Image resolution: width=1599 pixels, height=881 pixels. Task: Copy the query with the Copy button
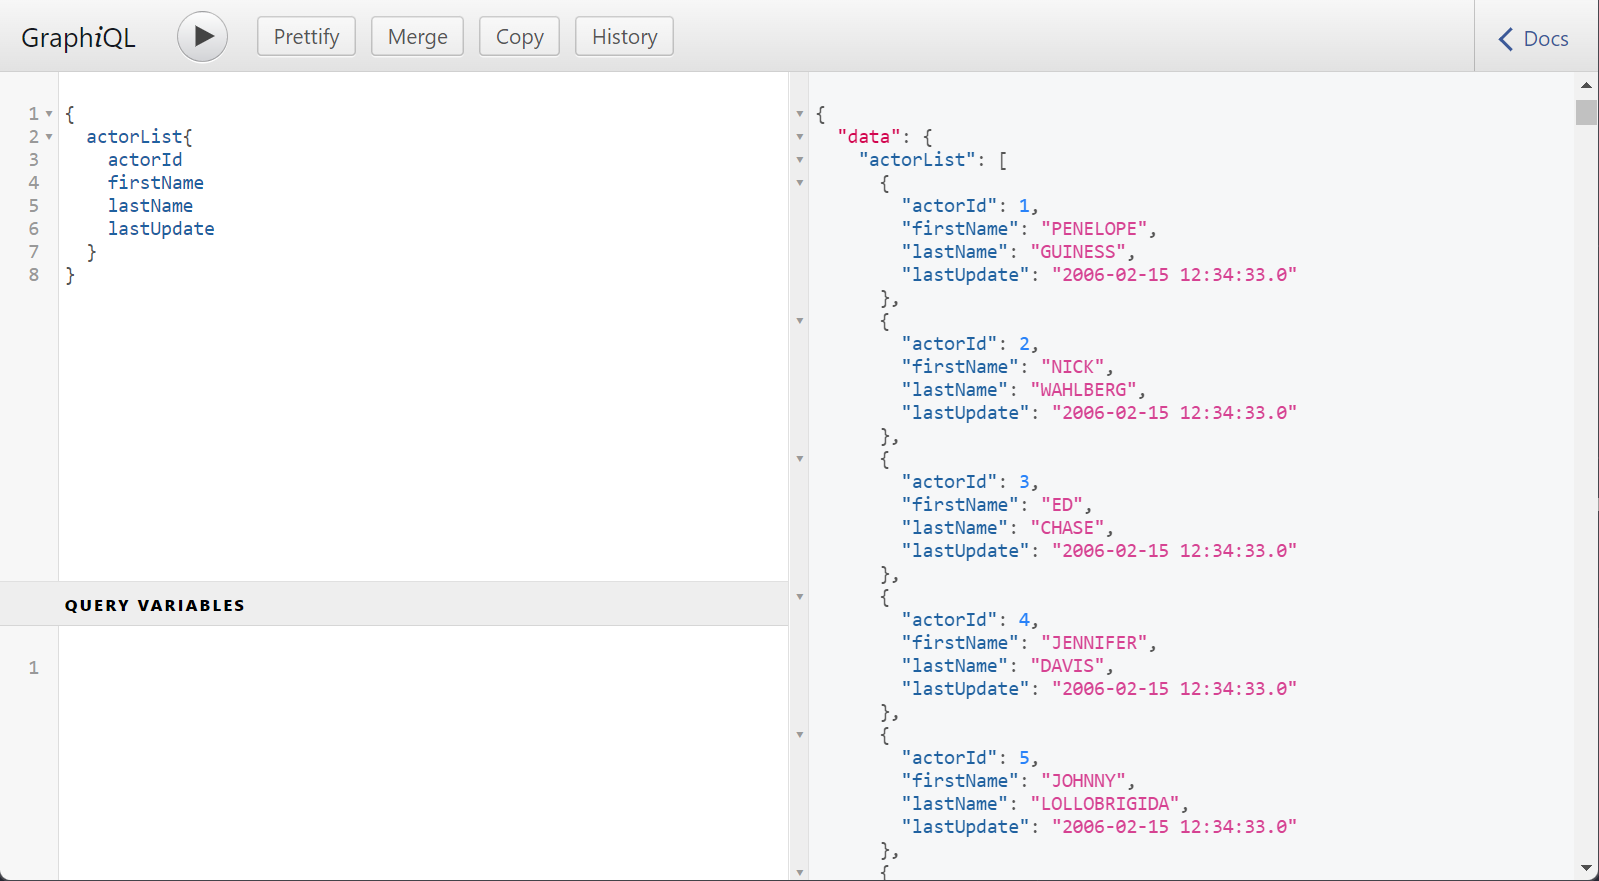pos(519,37)
